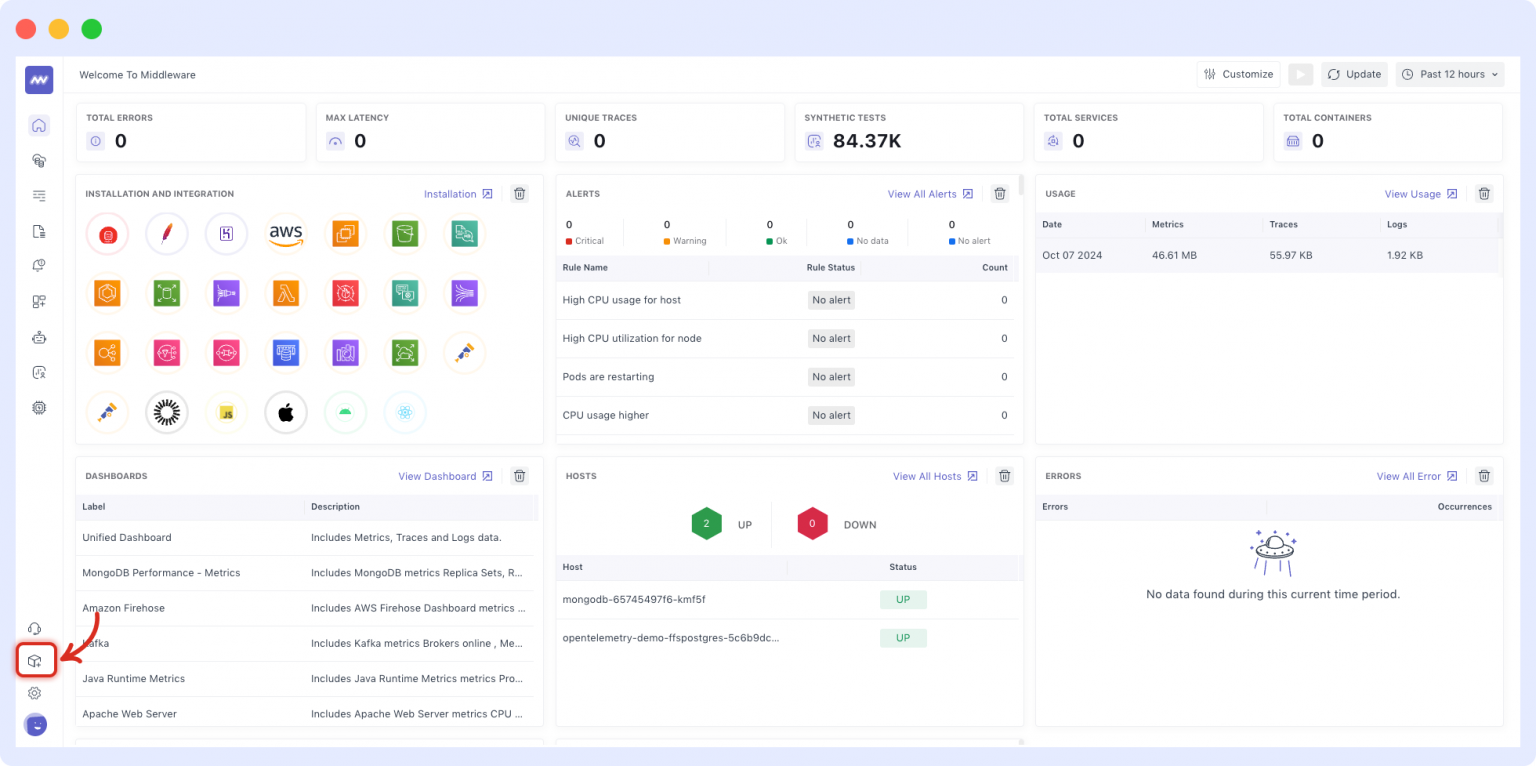Select the AWS integration icon

click(286, 232)
